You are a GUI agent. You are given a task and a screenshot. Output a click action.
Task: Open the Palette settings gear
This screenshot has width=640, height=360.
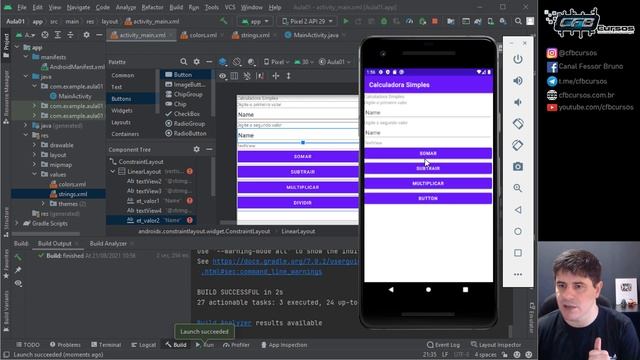[x=196, y=62]
